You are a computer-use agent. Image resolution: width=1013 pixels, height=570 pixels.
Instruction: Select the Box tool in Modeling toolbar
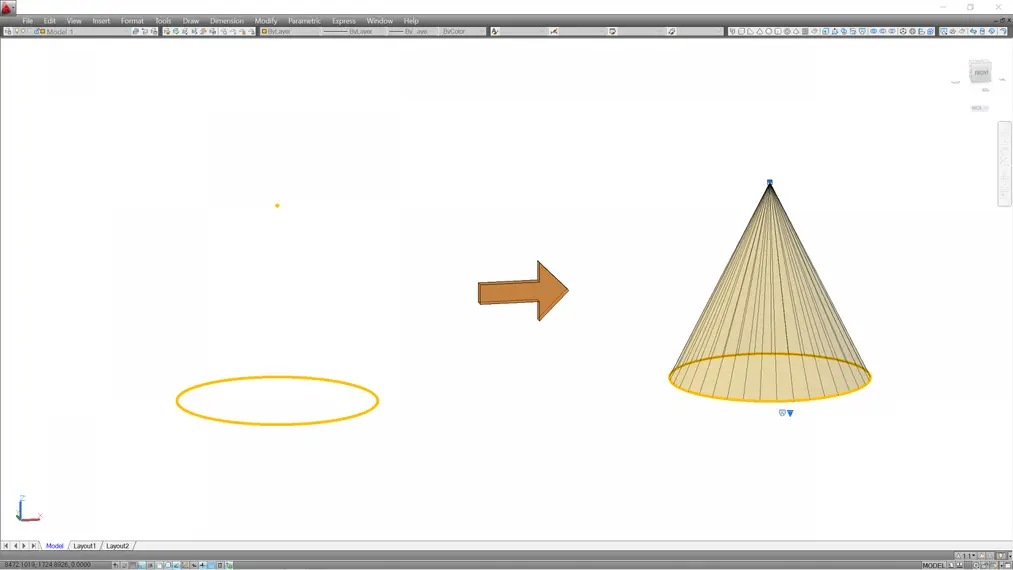[742, 32]
